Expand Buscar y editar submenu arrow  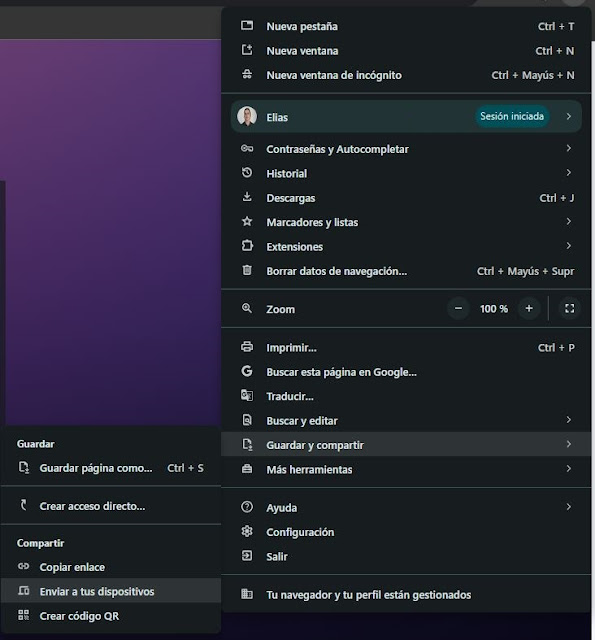pos(569,420)
